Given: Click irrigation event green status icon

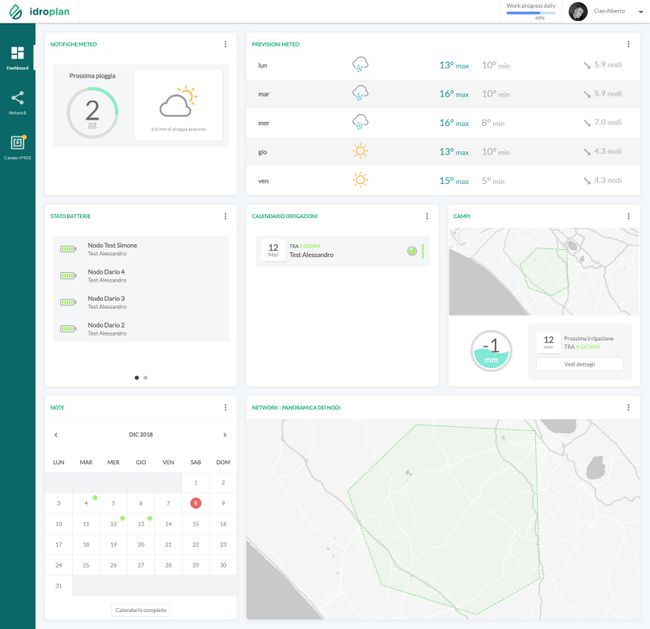Looking at the screenshot, I should coord(412,251).
